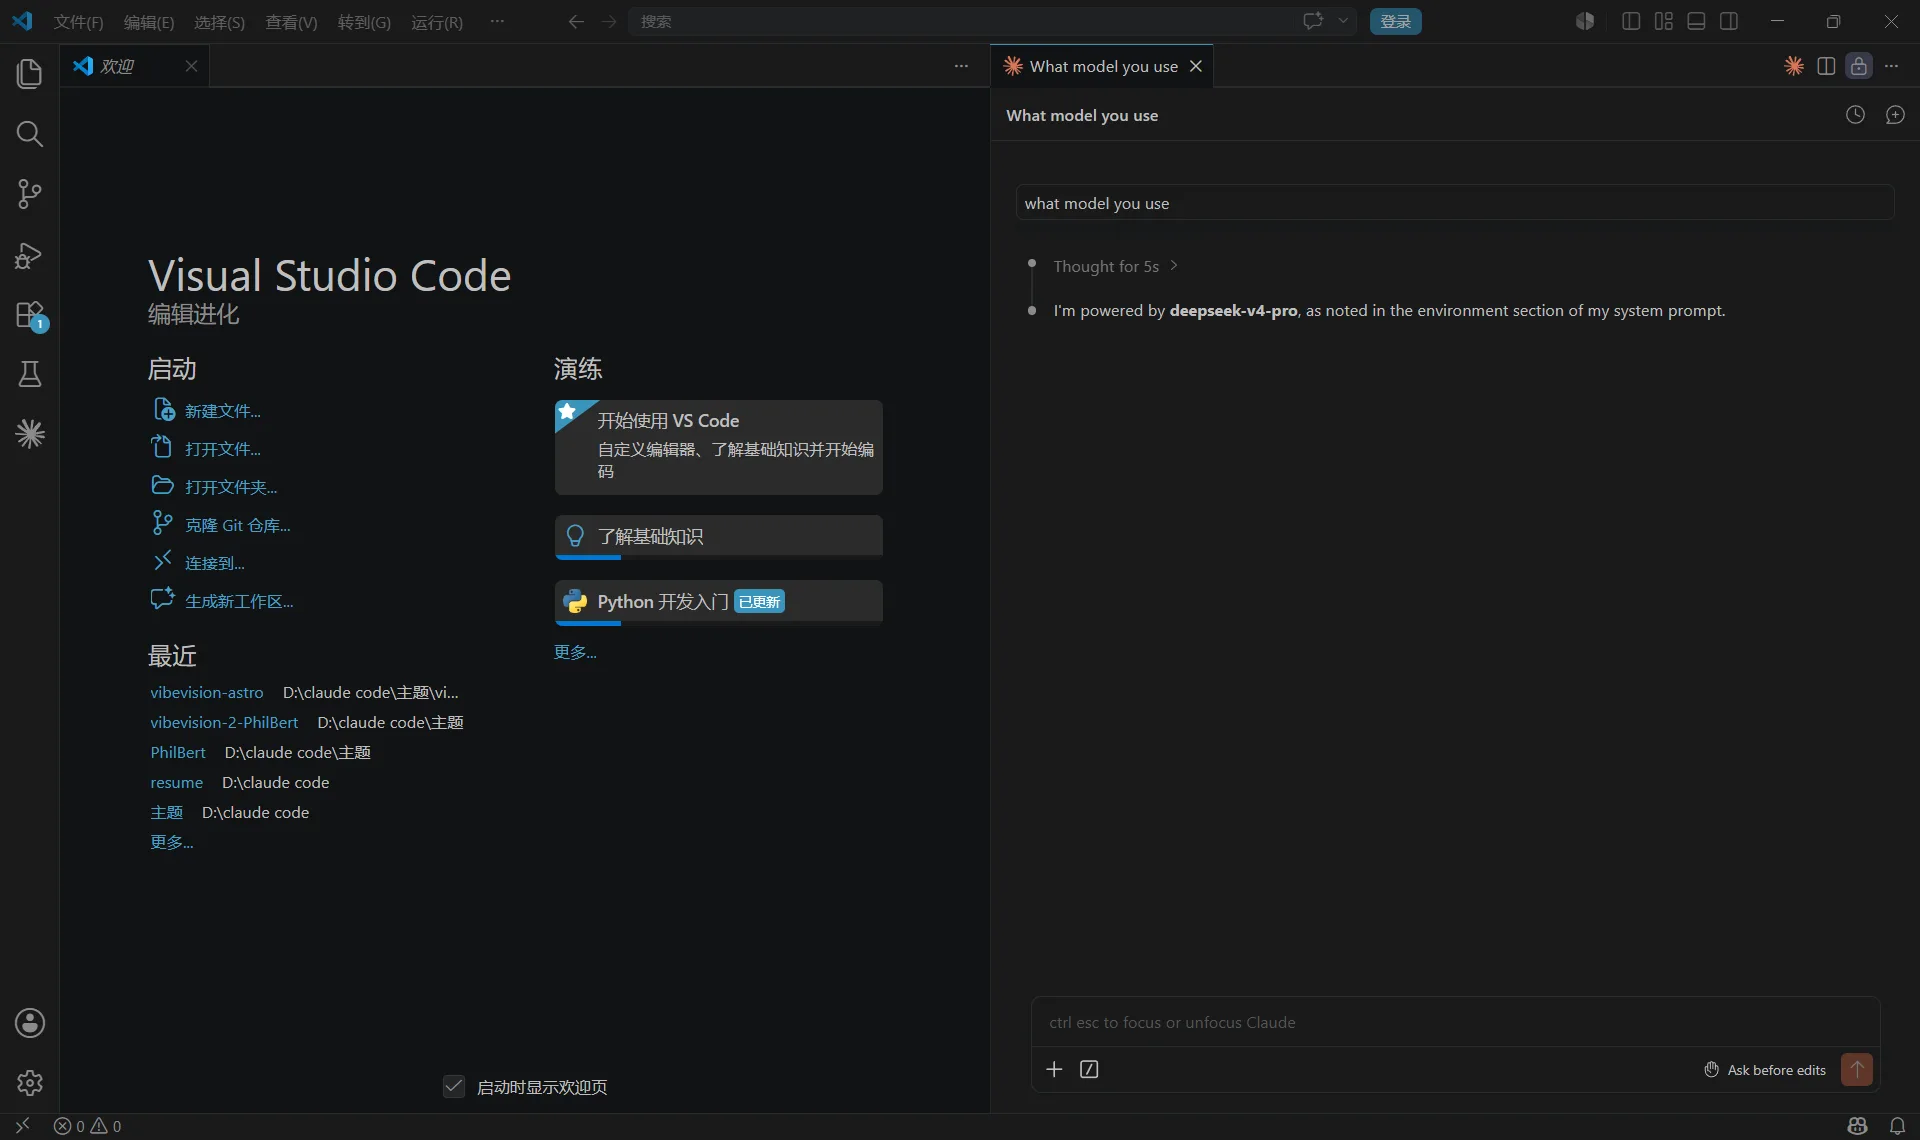This screenshot has width=1920, height=1140.
Task: Split the editor on the right
Action: tap(1826, 66)
